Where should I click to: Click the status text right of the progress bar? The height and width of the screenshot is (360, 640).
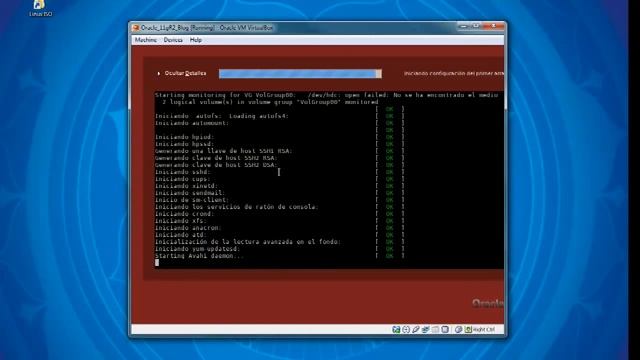(453, 73)
